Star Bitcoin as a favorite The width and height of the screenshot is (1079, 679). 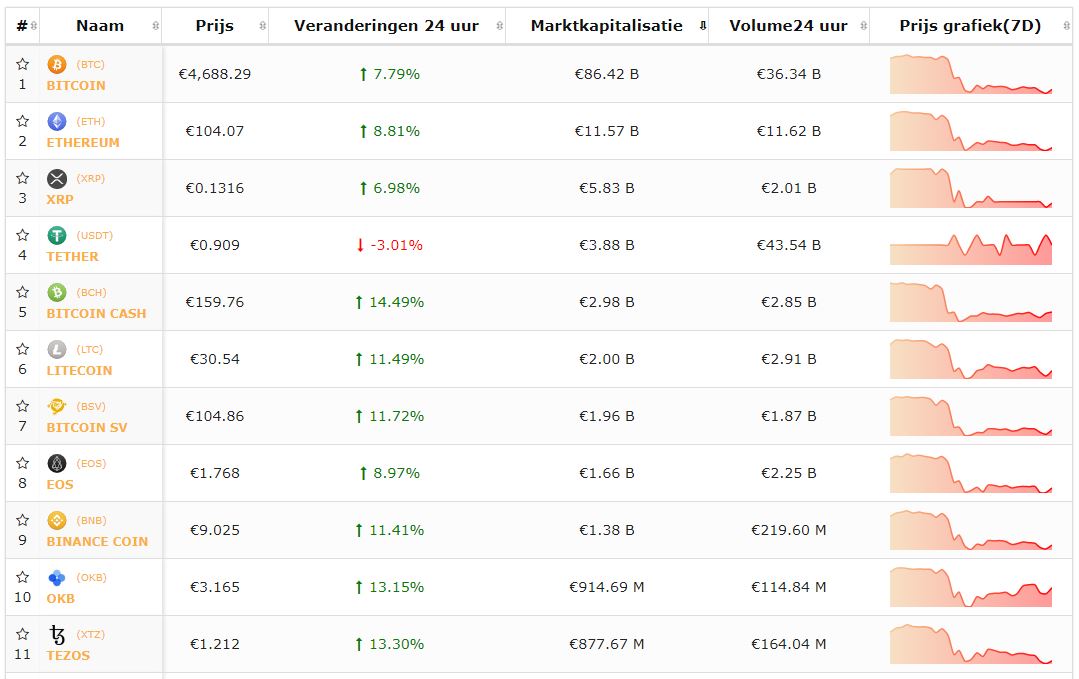point(22,65)
